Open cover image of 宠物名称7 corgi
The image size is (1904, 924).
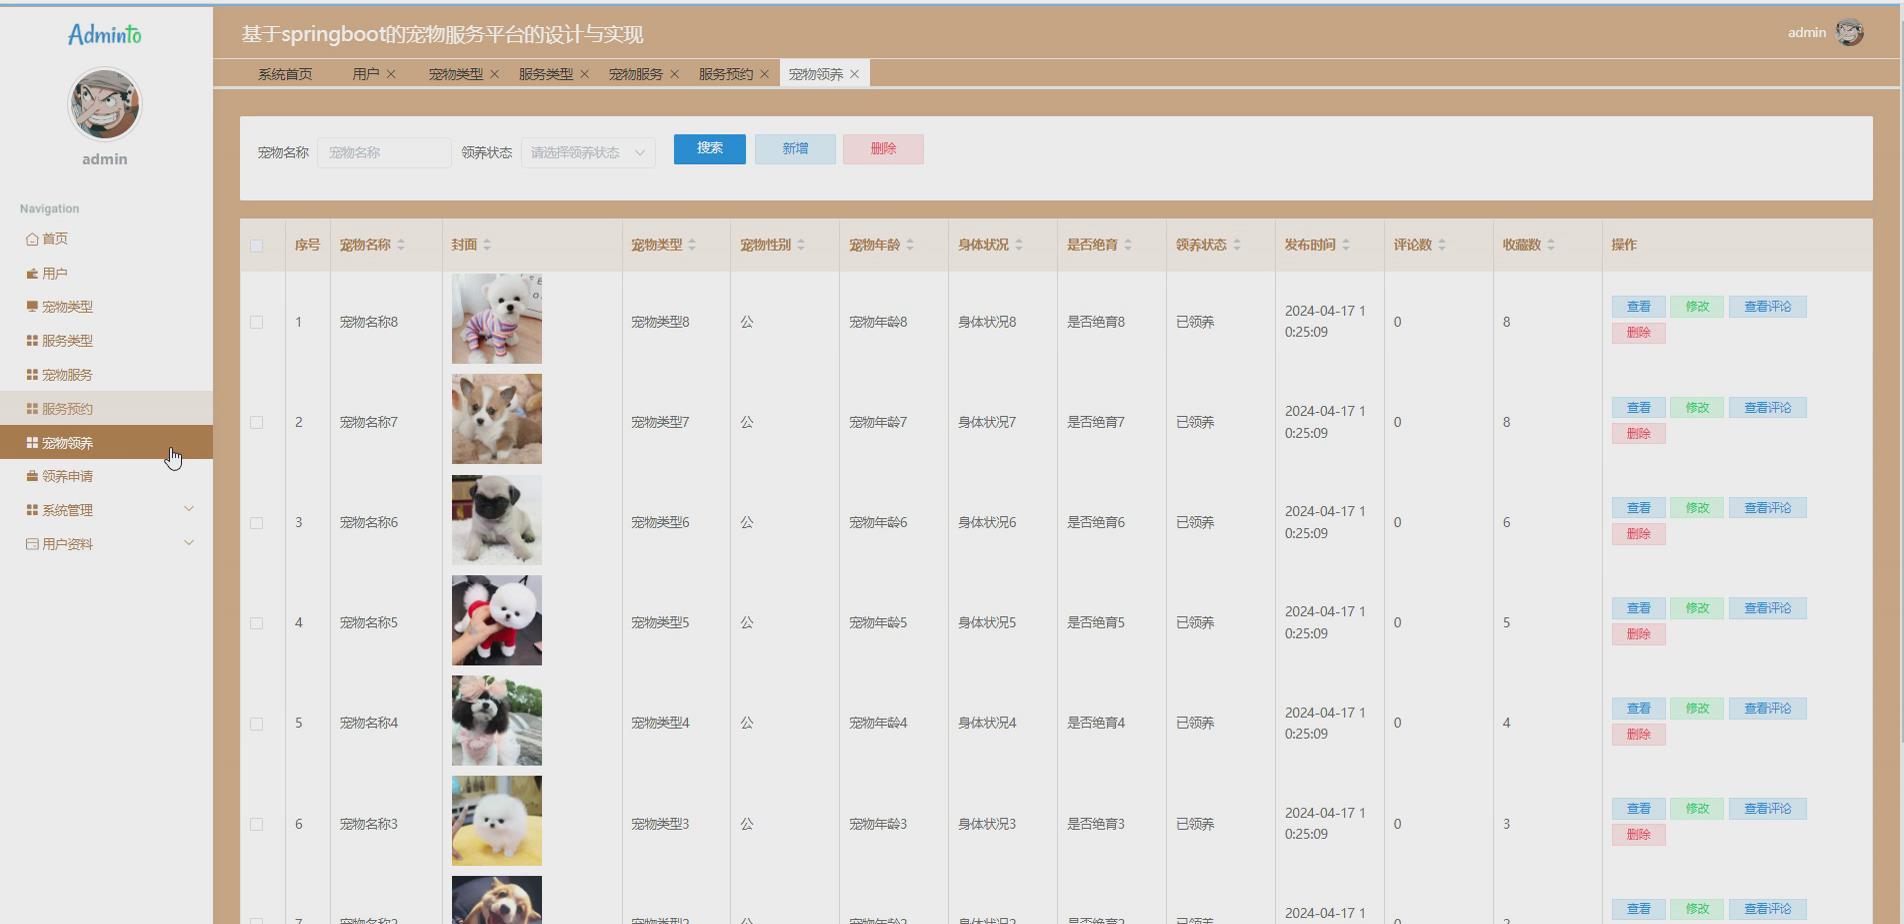[x=497, y=419]
